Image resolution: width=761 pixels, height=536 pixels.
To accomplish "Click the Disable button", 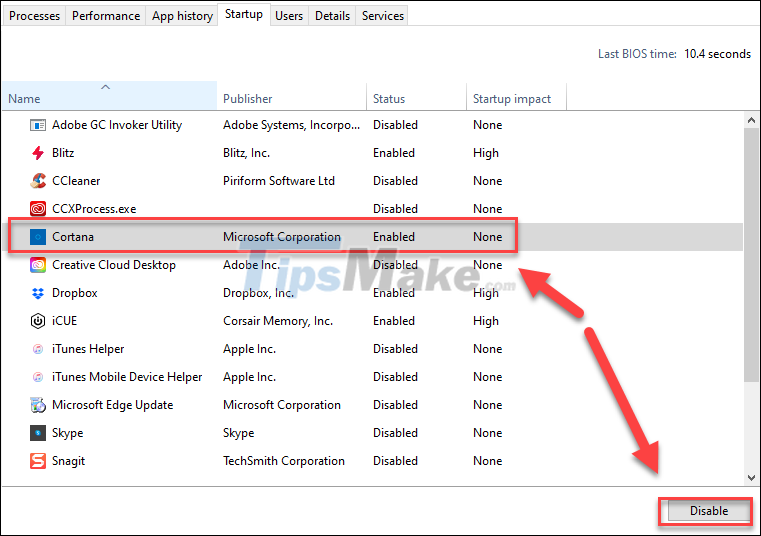I will click(709, 511).
